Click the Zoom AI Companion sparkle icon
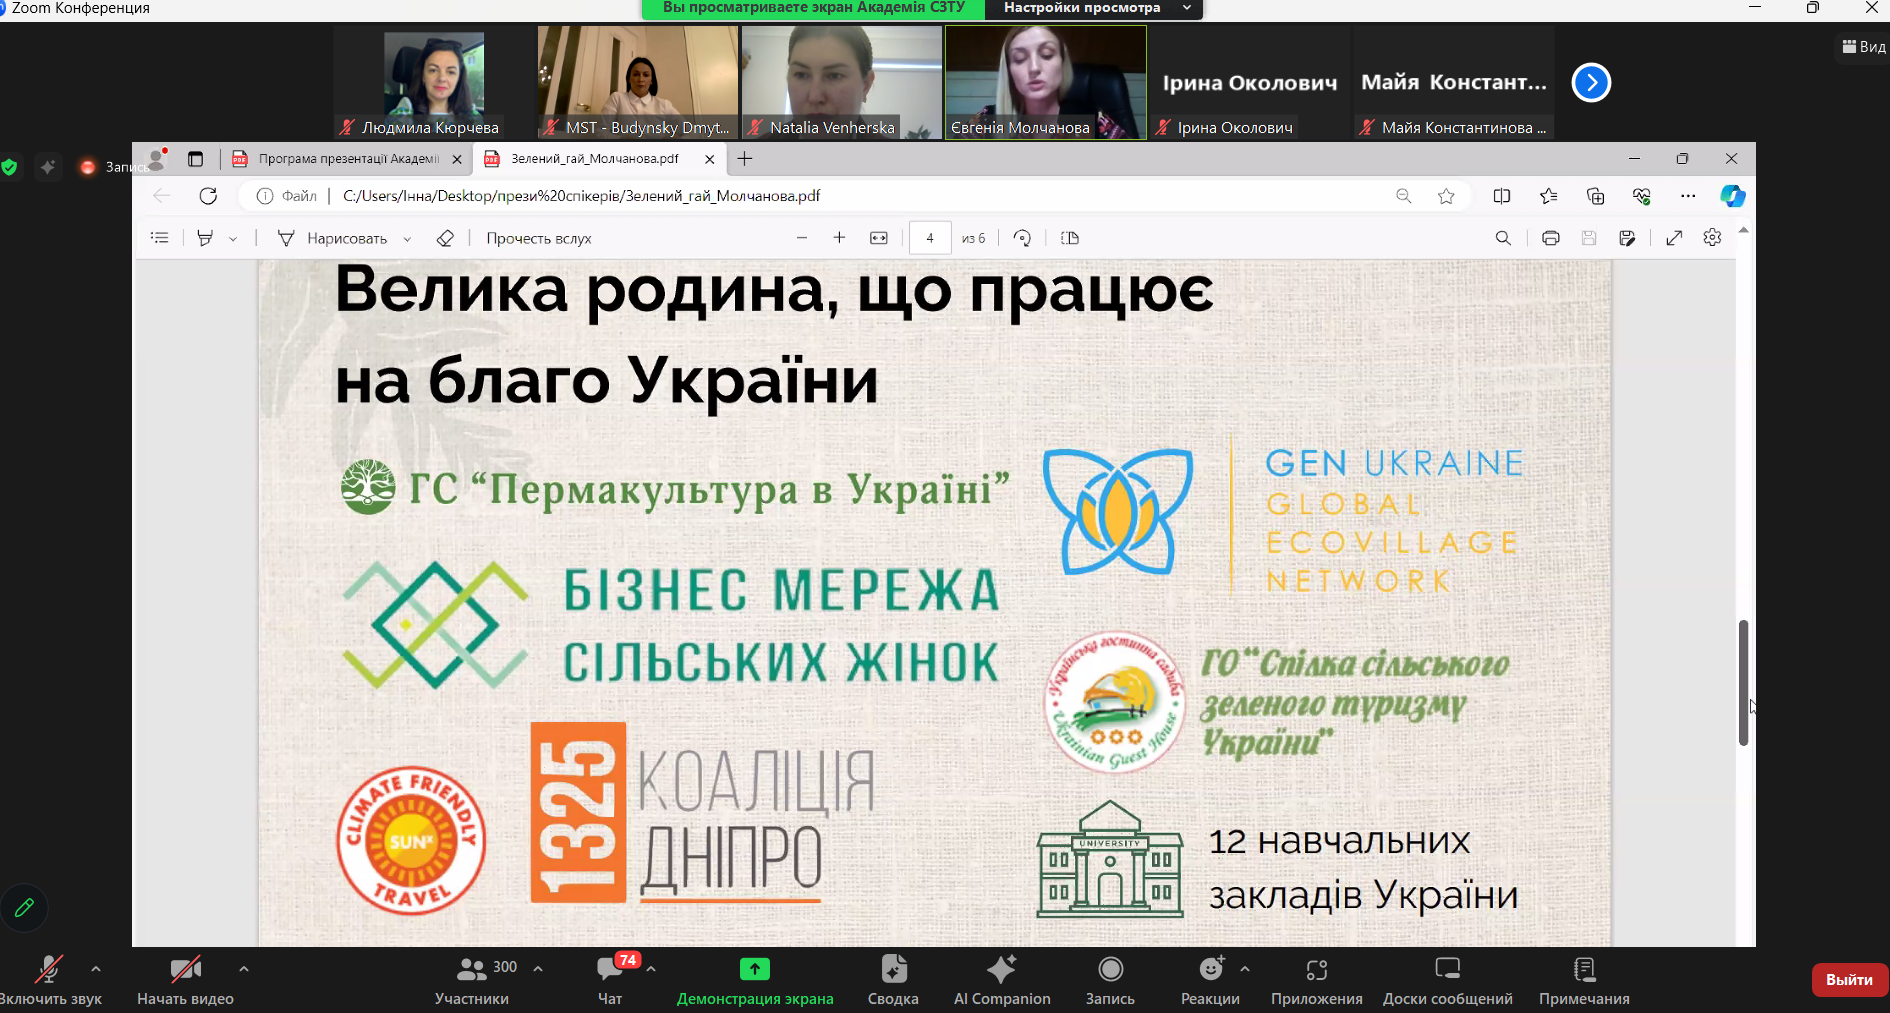Image resolution: width=1890 pixels, height=1013 pixels. click(47, 167)
